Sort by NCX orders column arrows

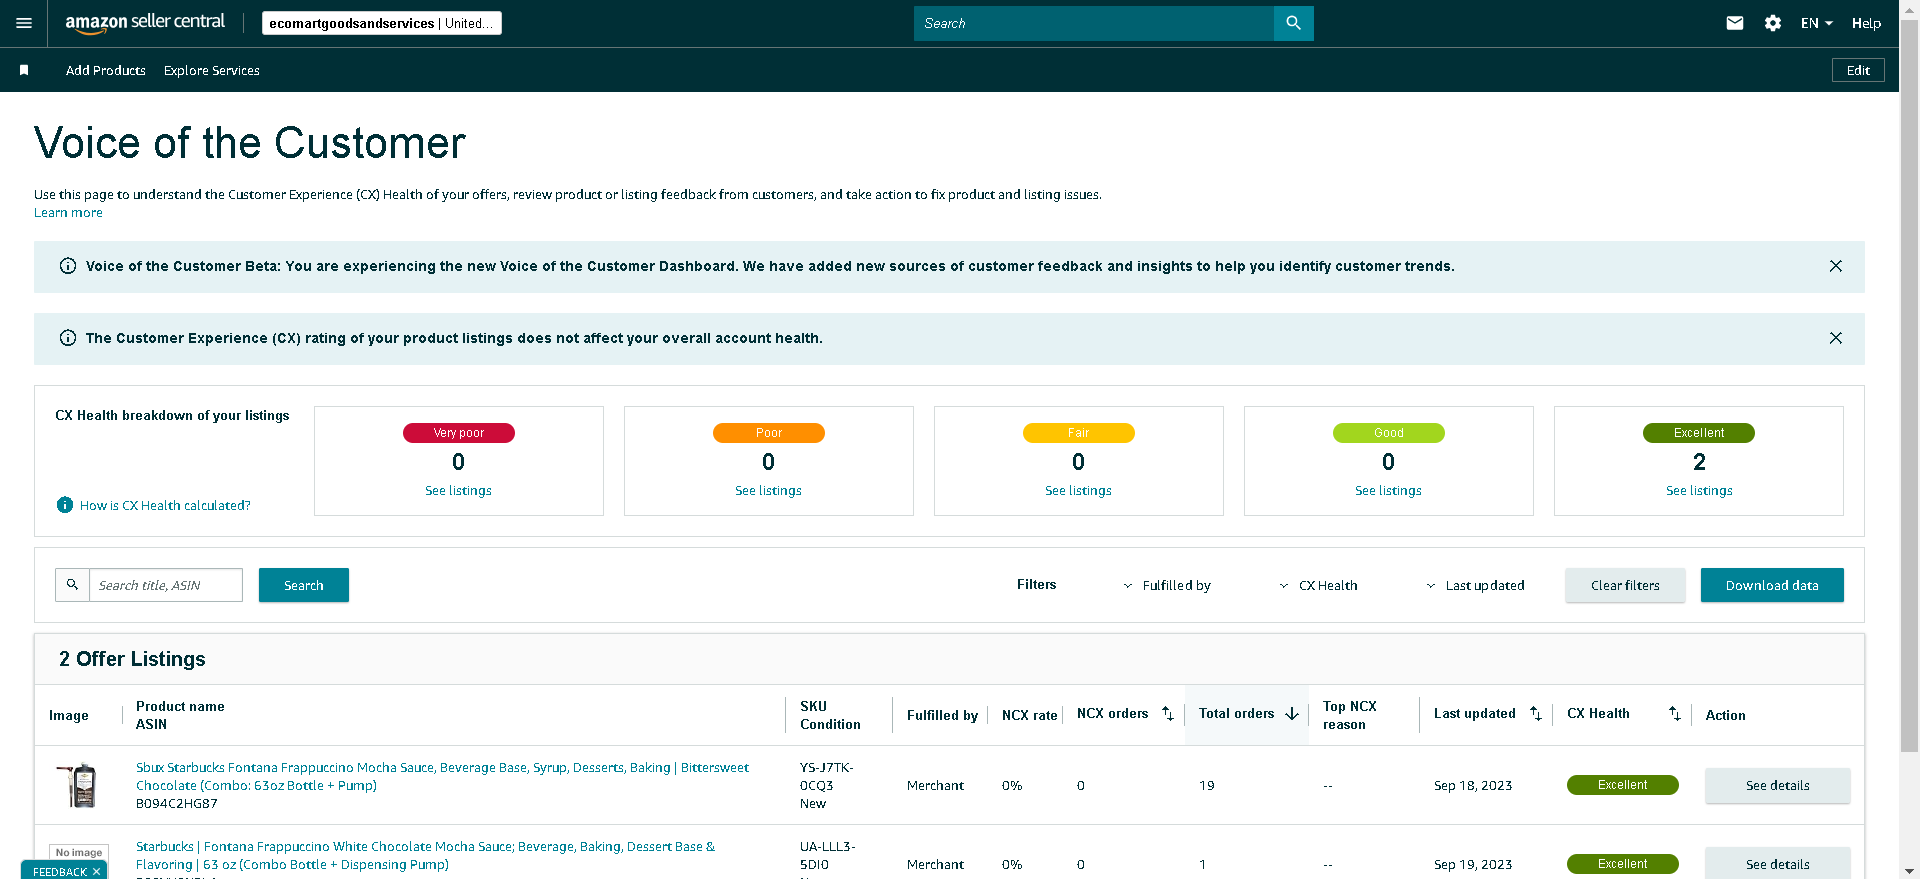(x=1168, y=713)
